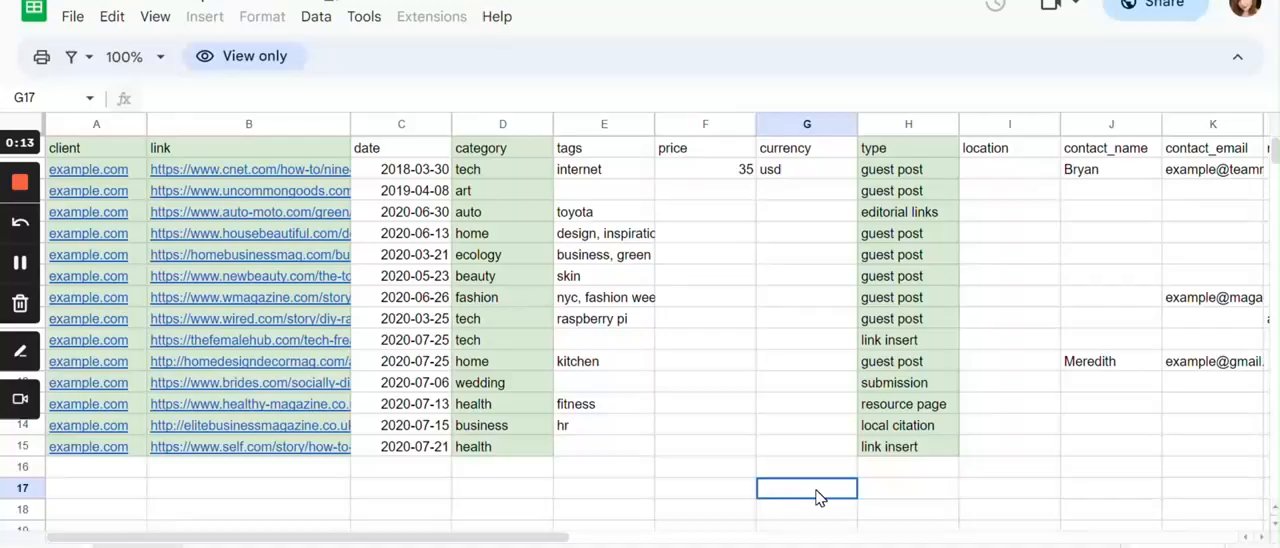
Task: Click the Google Sheets home logo
Action: (34, 9)
